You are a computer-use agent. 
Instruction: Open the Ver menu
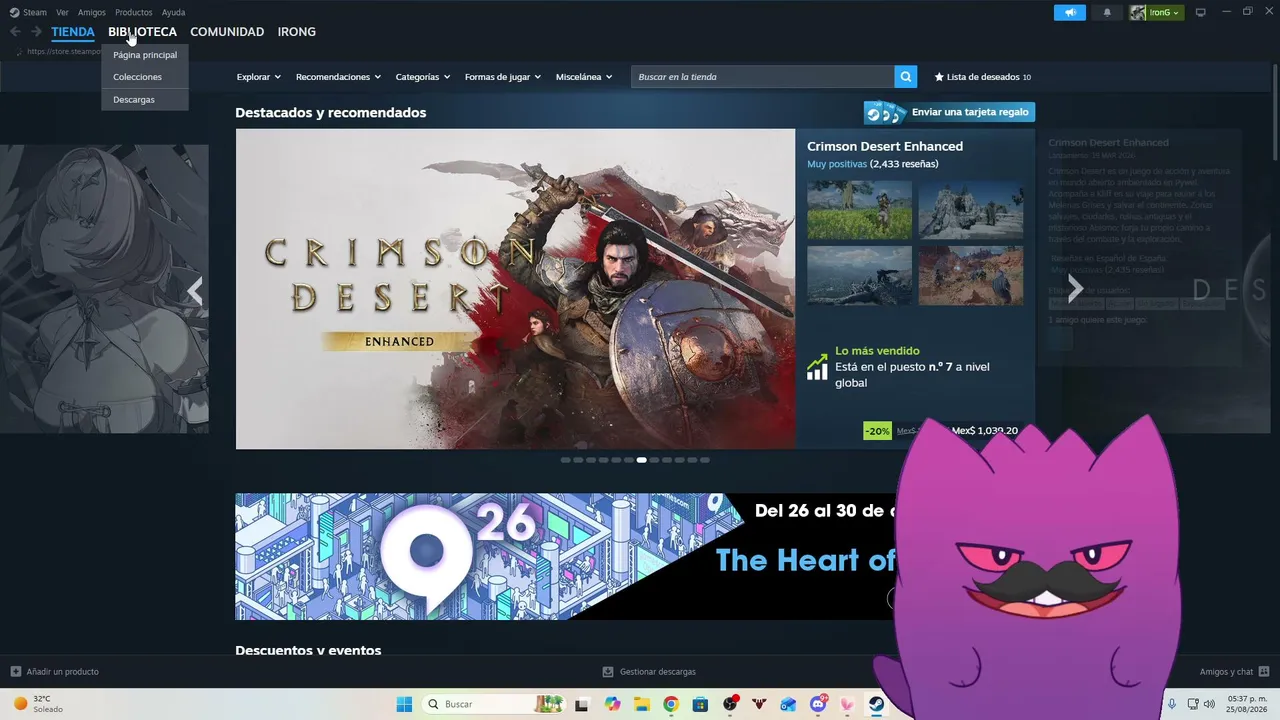click(62, 12)
